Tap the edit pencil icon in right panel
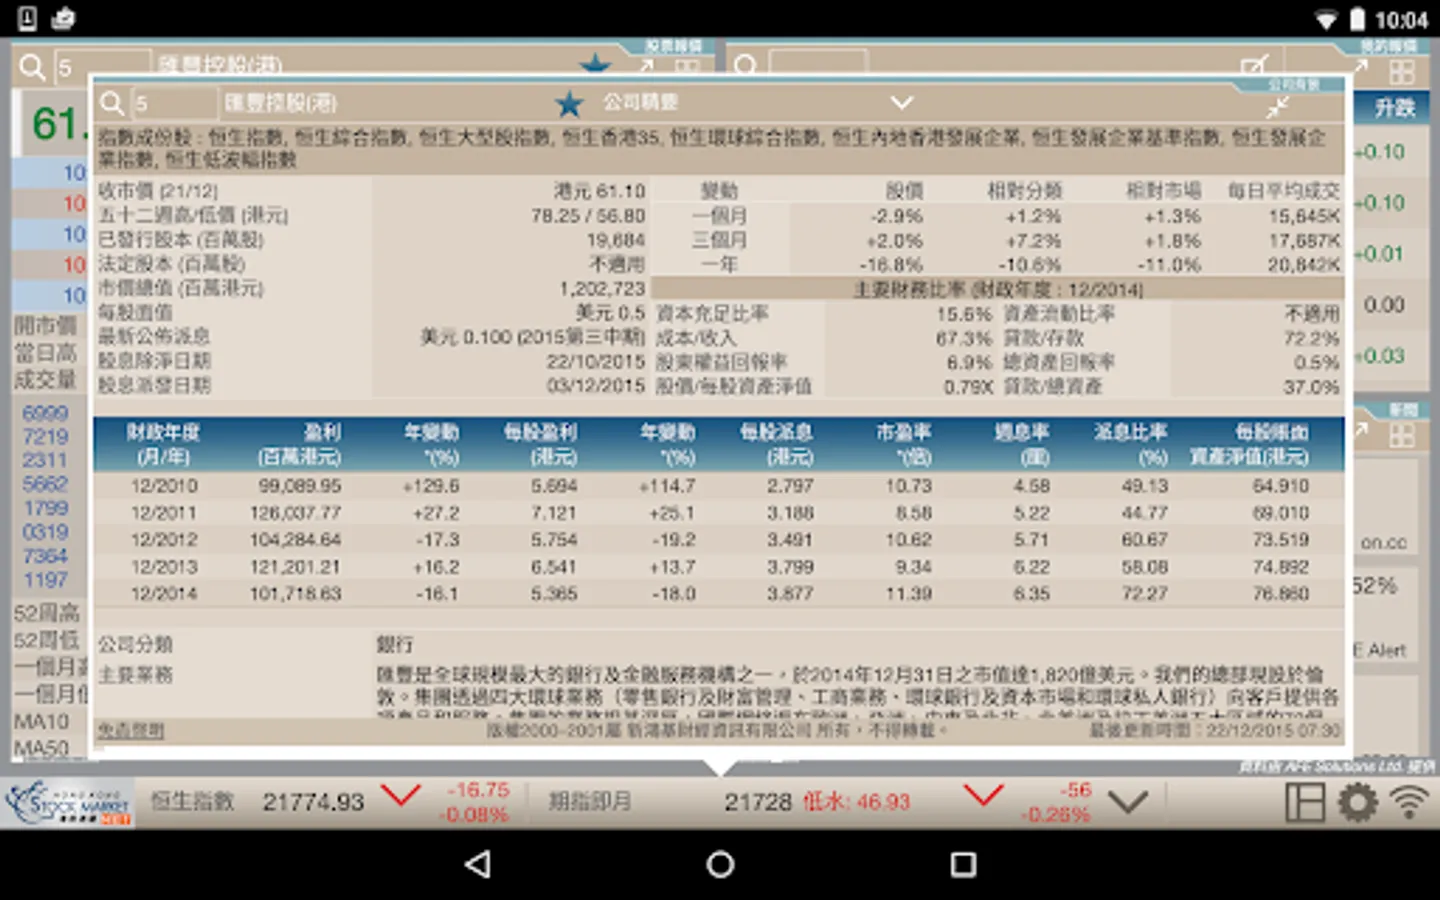Image resolution: width=1440 pixels, height=900 pixels. click(x=1254, y=65)
